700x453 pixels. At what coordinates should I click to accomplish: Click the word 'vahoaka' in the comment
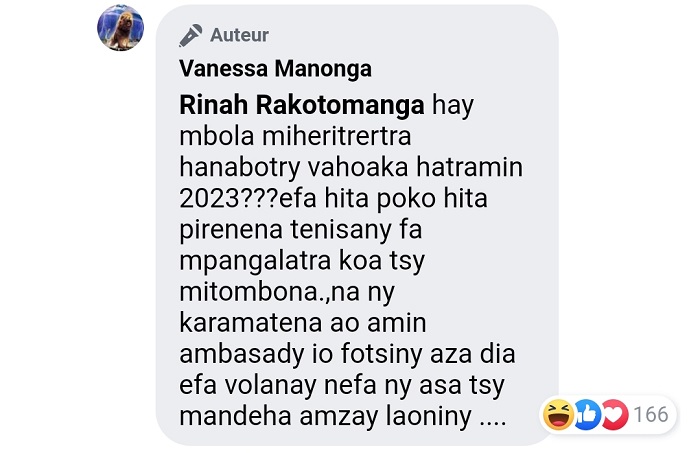(358, 167)
